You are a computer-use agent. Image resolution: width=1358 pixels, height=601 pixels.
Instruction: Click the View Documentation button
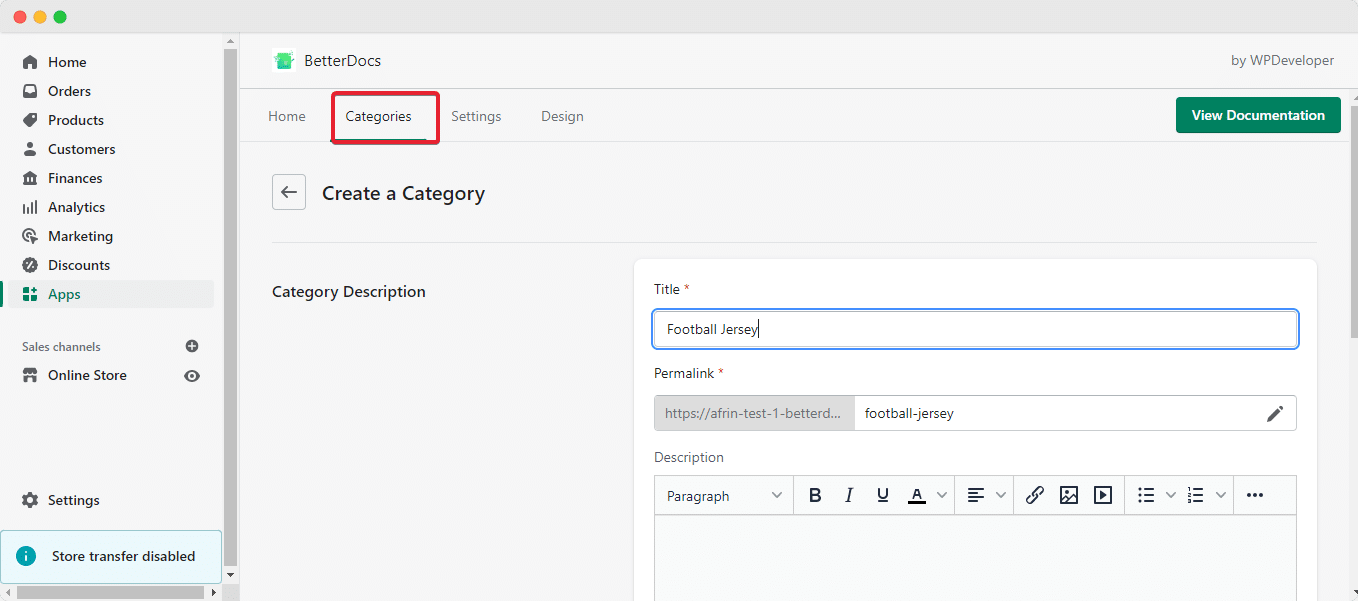pyautogui.click(x=1257, y=115)
